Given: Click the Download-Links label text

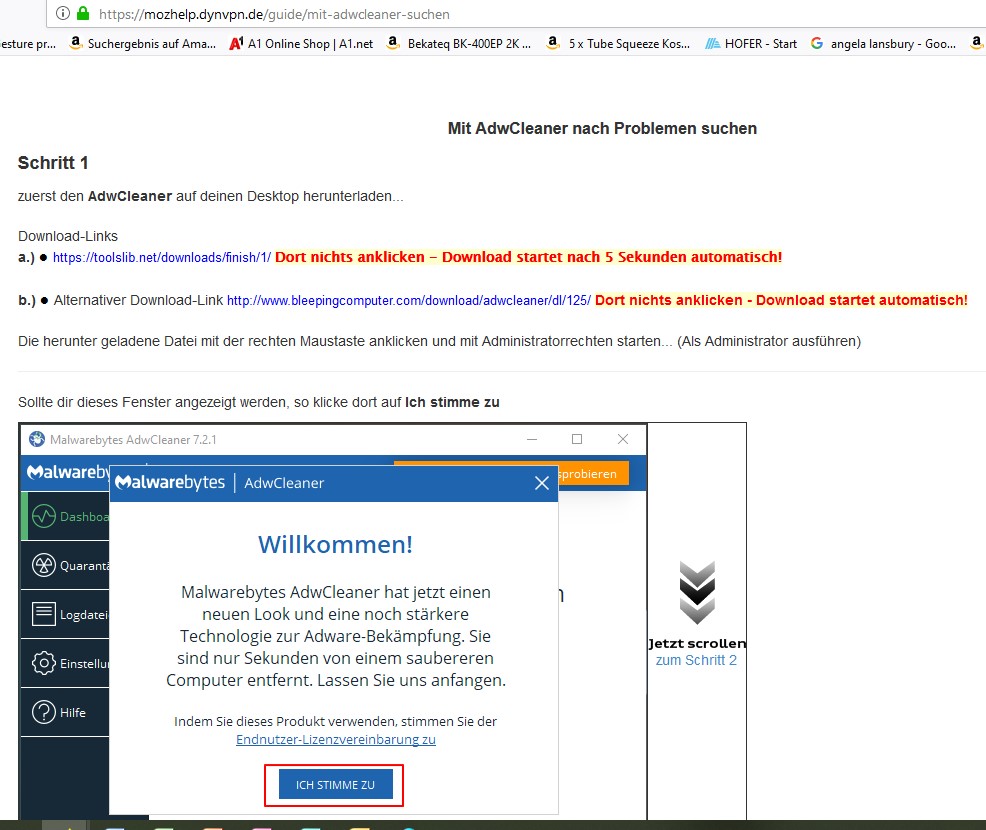Looking at the screenshot, I should tap(68, 236).
